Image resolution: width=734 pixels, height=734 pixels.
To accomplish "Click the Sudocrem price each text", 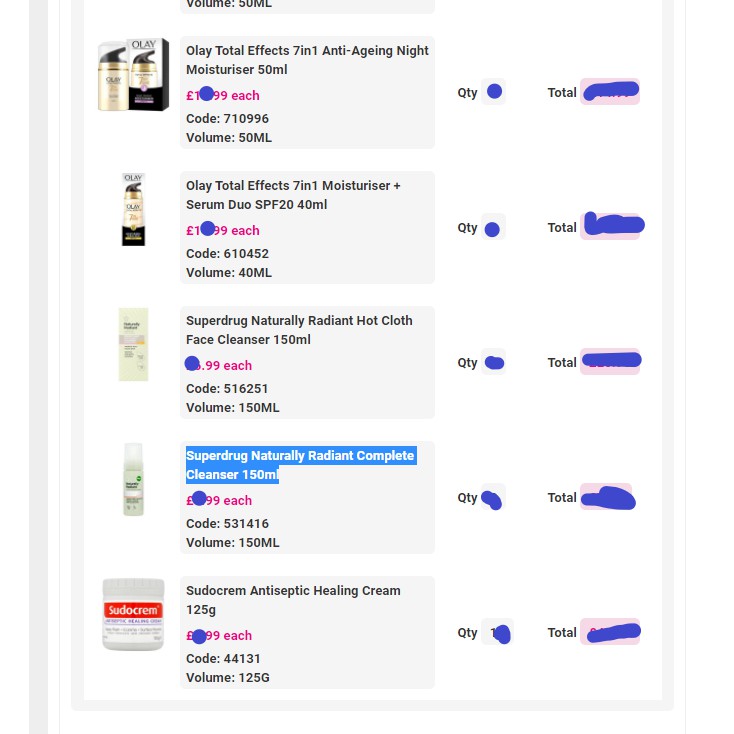I will click(x=220, y=636).
